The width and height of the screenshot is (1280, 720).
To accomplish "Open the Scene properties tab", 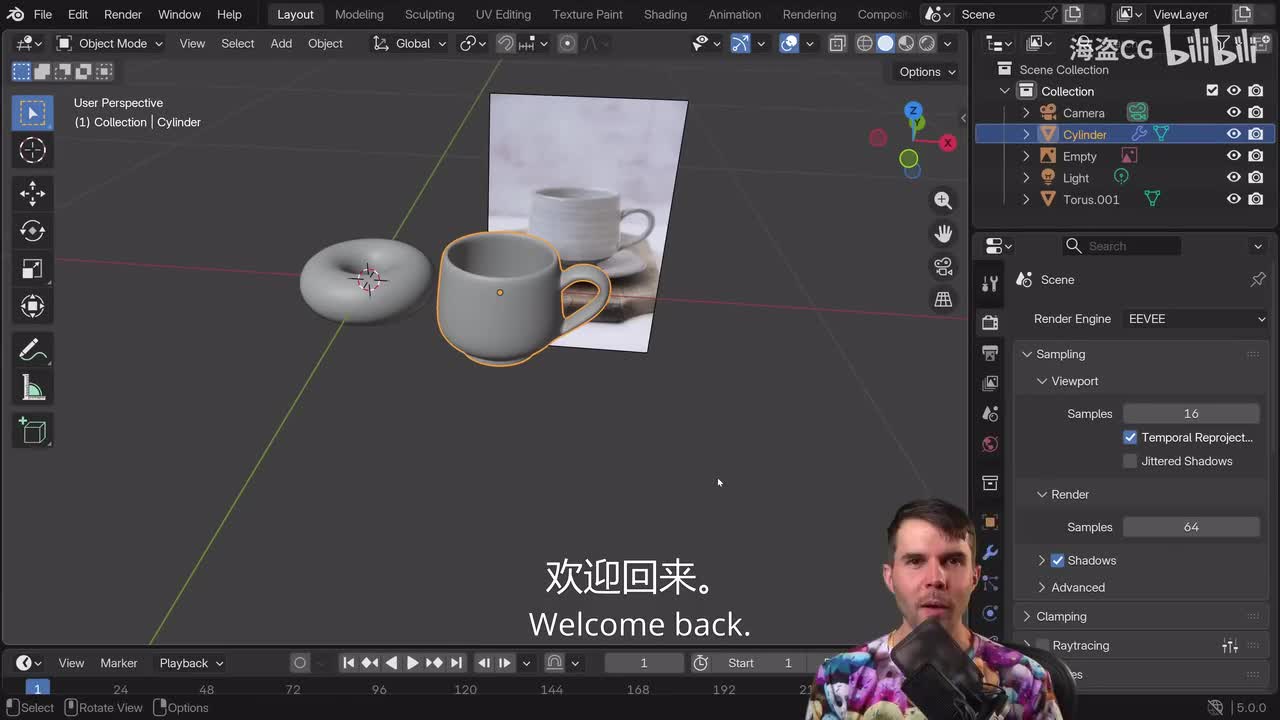I will point(990,413).
